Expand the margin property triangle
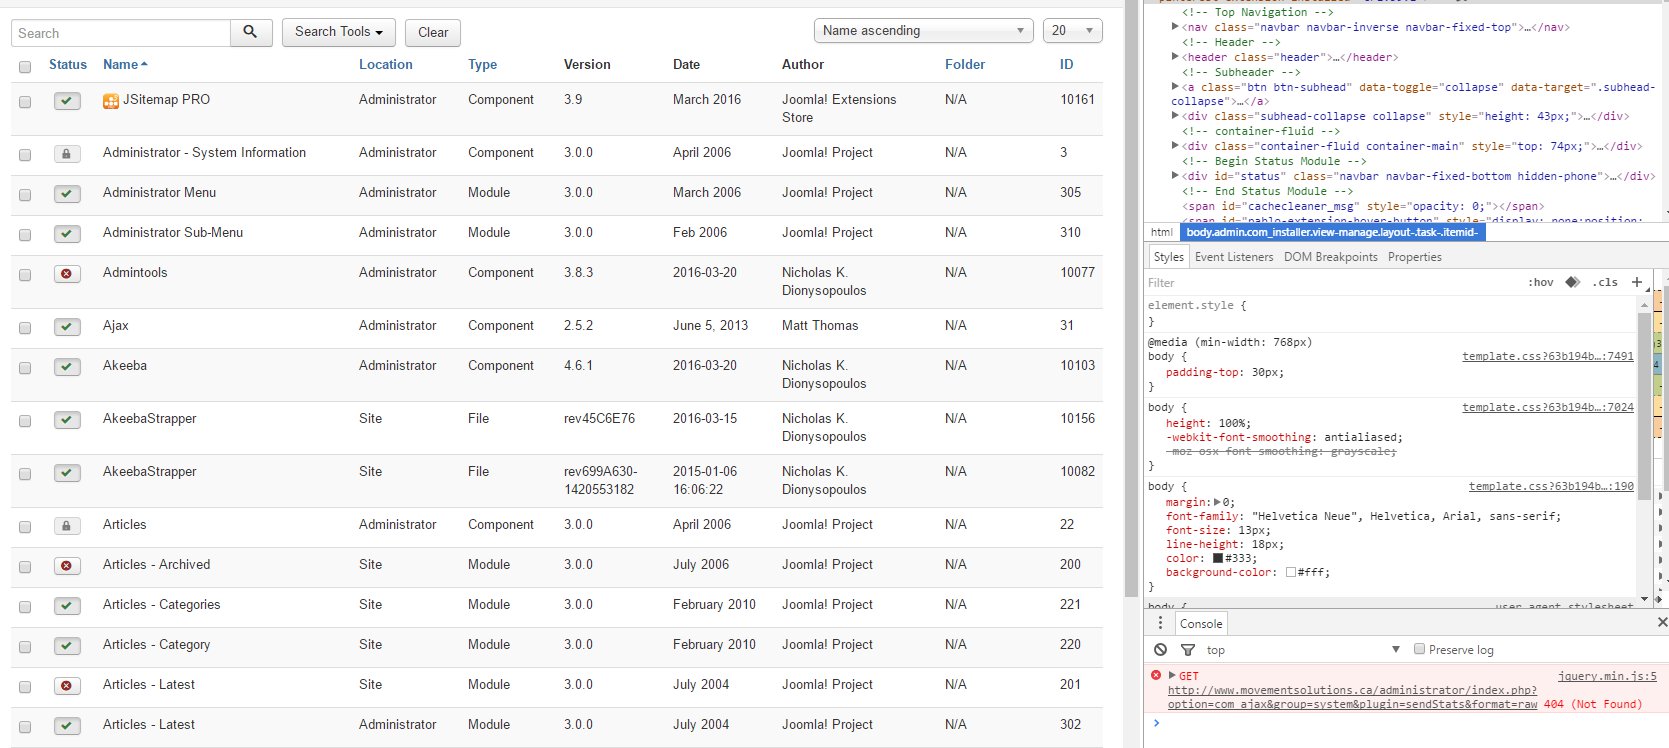1669x748 pixels. pyautogui.click(x=1217, y=502)
